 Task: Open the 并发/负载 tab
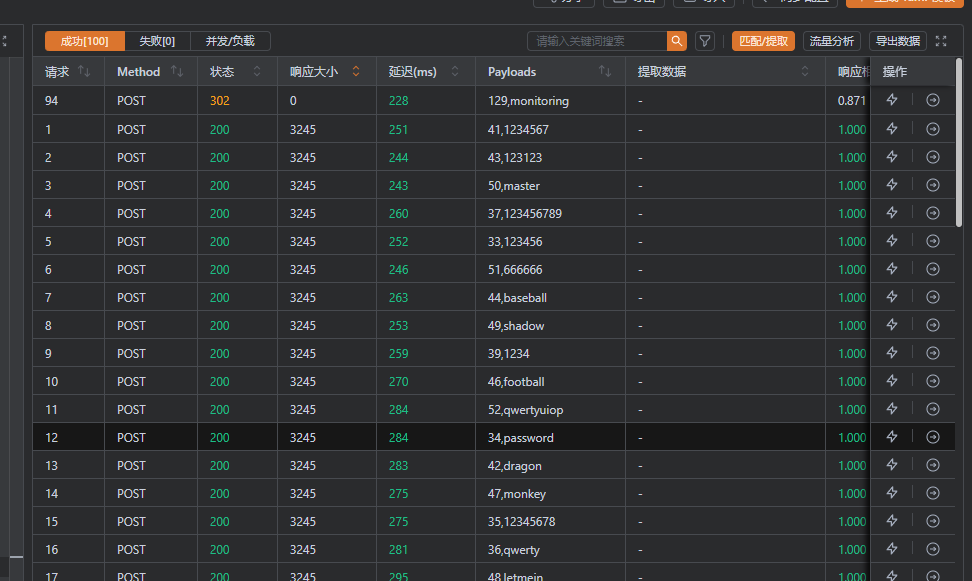click(x=230, y=41)
